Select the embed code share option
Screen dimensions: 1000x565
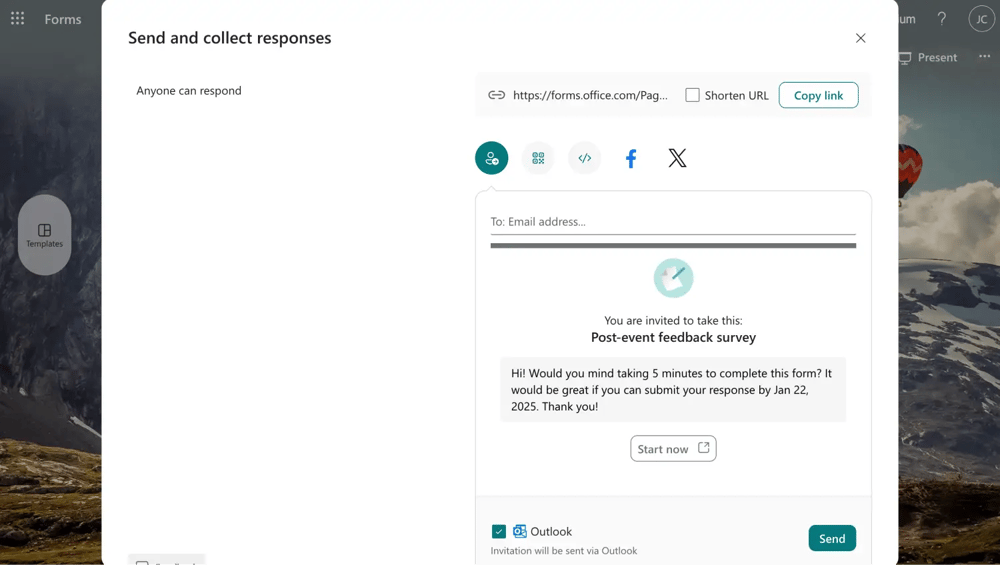coord(585,158)
